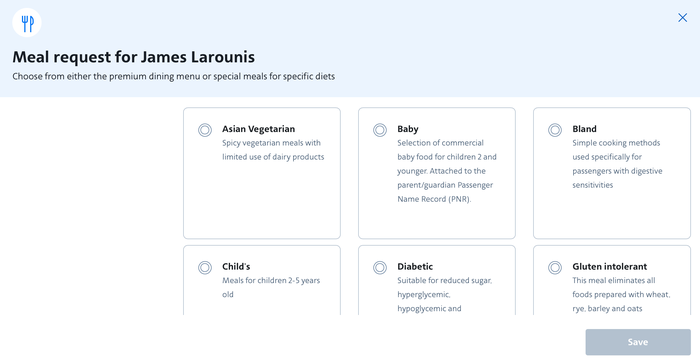Click the Bland meal digestive sensitivities description
The image size is (700, 363).
[617, 164]
